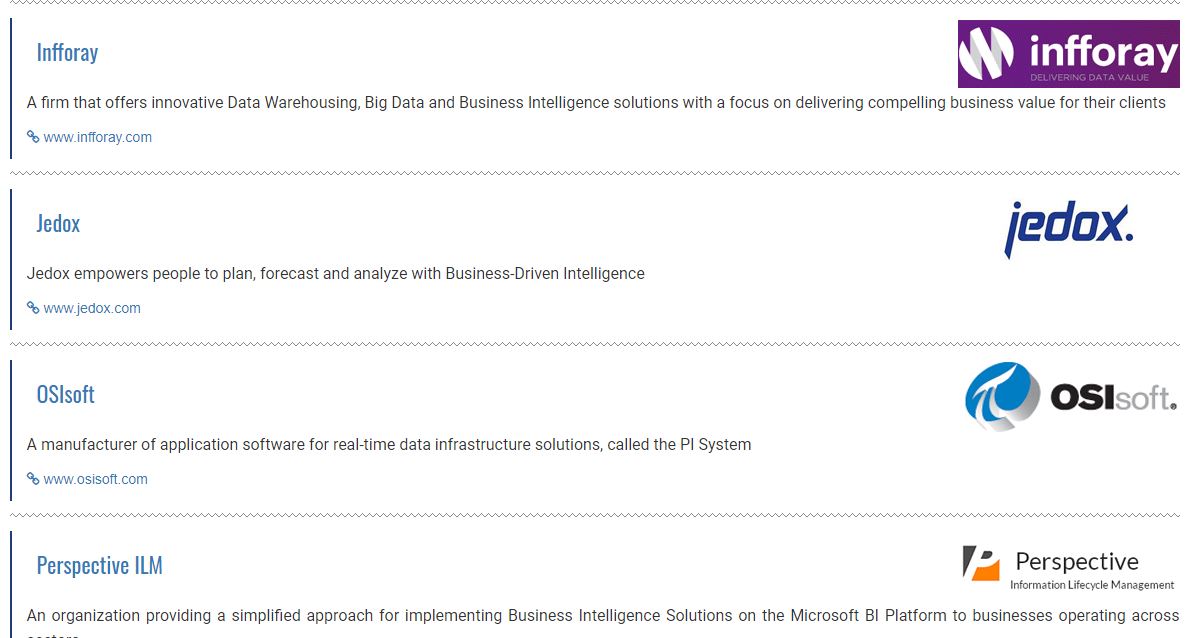Click the Perspective Information Lifecycle Management logo
1199x638 pixels.
click(1068, 568)
